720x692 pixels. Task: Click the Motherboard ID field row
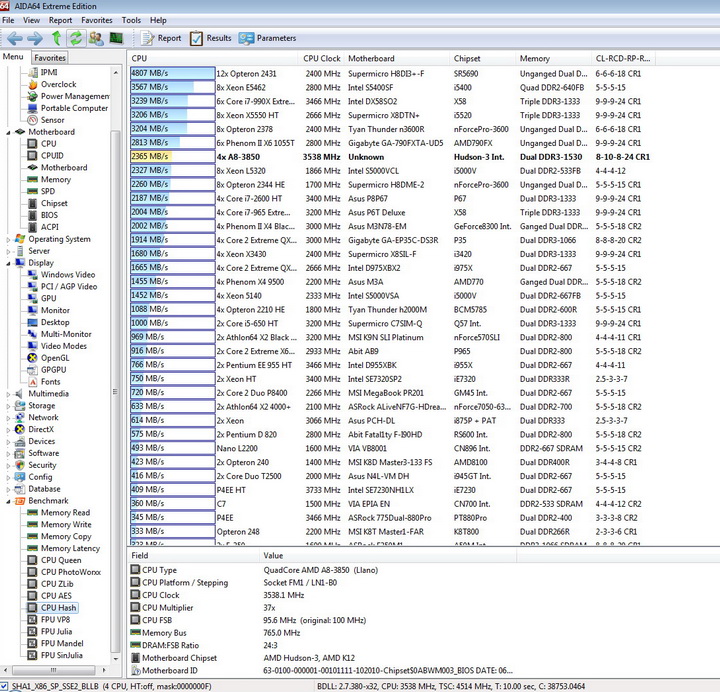point(321,670)
